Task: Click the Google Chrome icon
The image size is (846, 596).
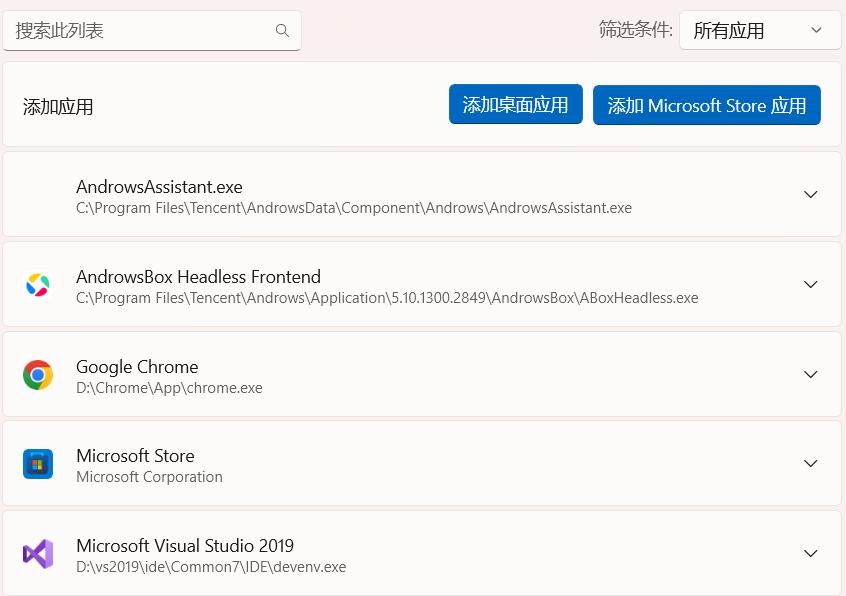Action: 38,375
